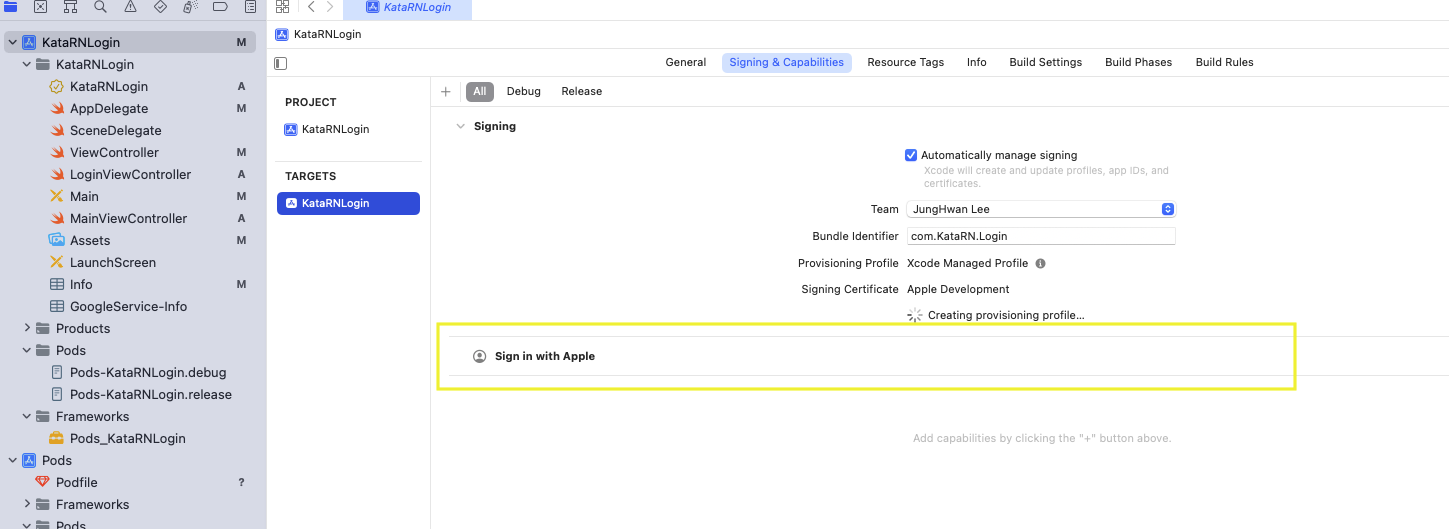Open LaunchScreen storyboard

113,262
